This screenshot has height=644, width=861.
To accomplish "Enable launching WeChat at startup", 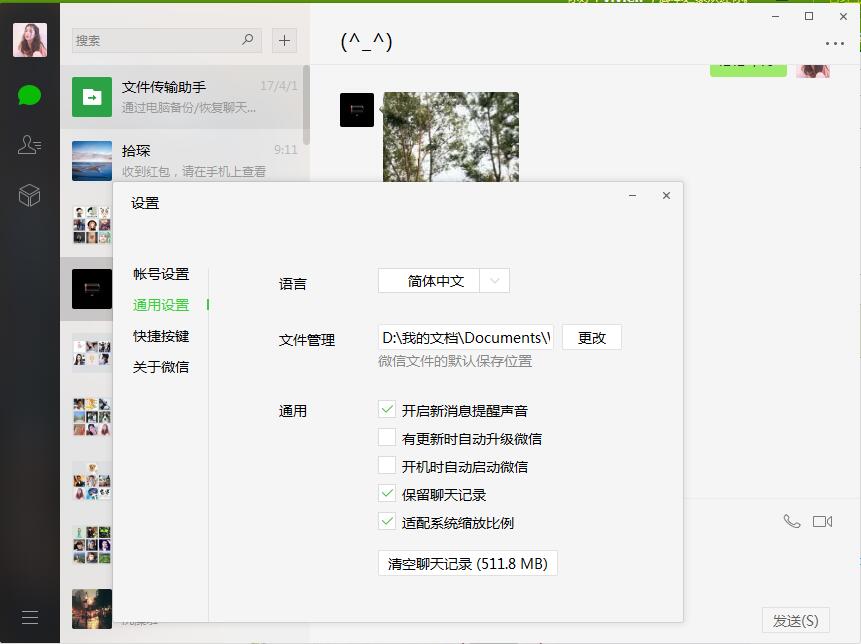I will pyautogui.click(x=387, y=465).
